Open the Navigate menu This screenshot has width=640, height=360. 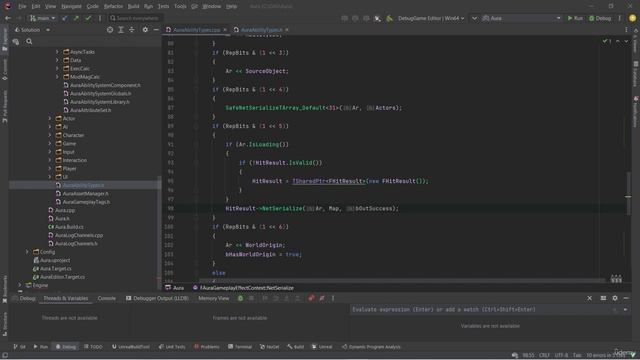tap(71, 7)
